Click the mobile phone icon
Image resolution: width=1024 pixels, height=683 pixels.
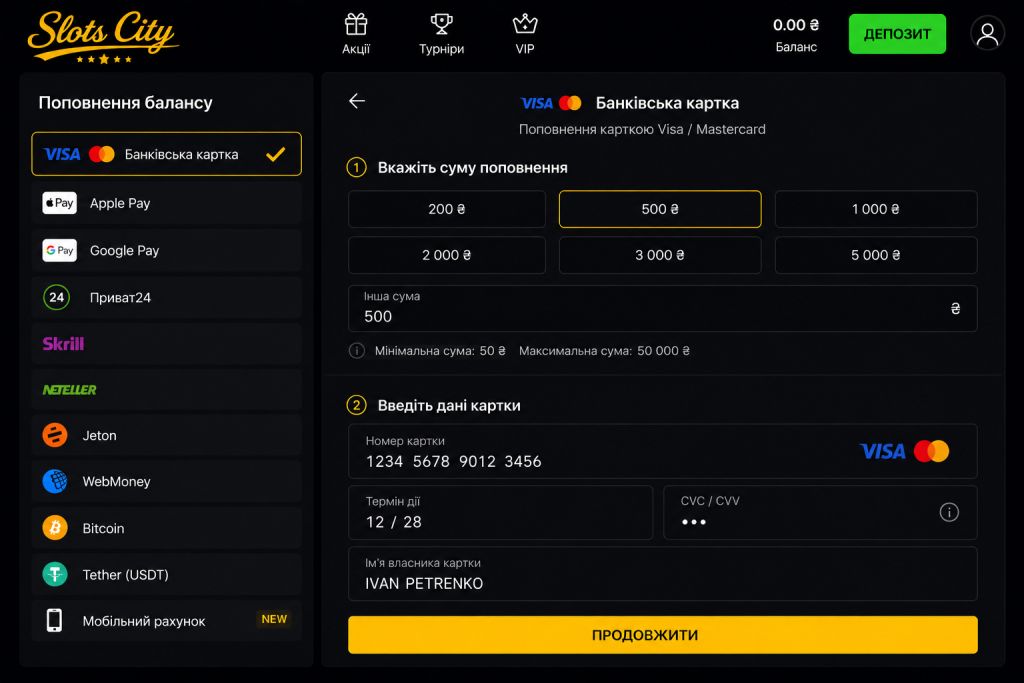tap(54, 620)
